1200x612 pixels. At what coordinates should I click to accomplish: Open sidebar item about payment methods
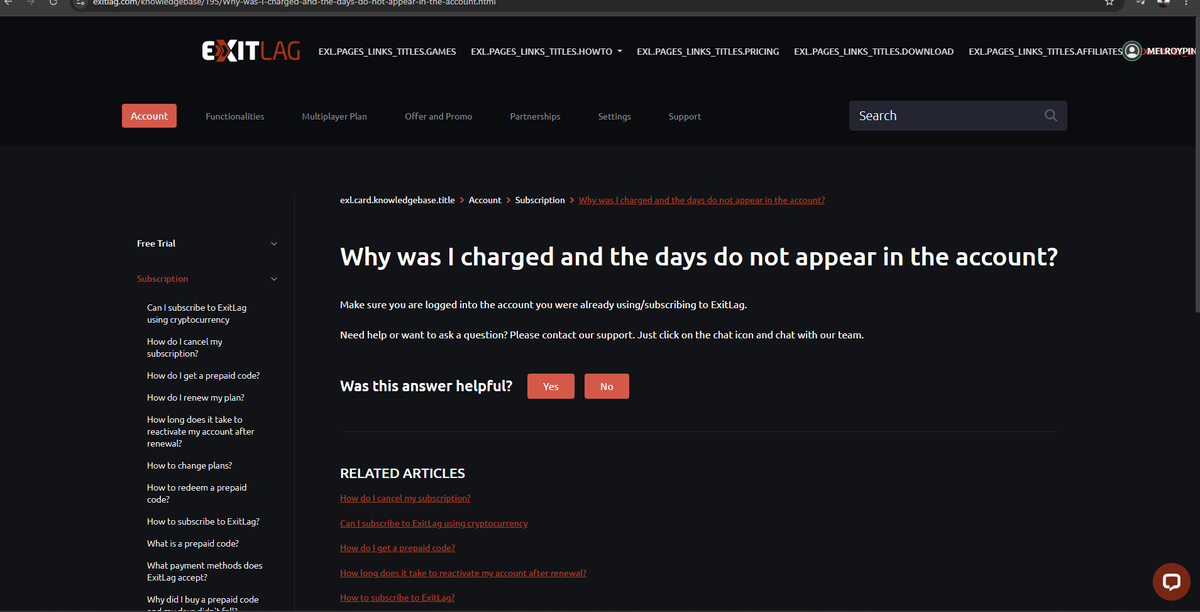coord(205,572)
